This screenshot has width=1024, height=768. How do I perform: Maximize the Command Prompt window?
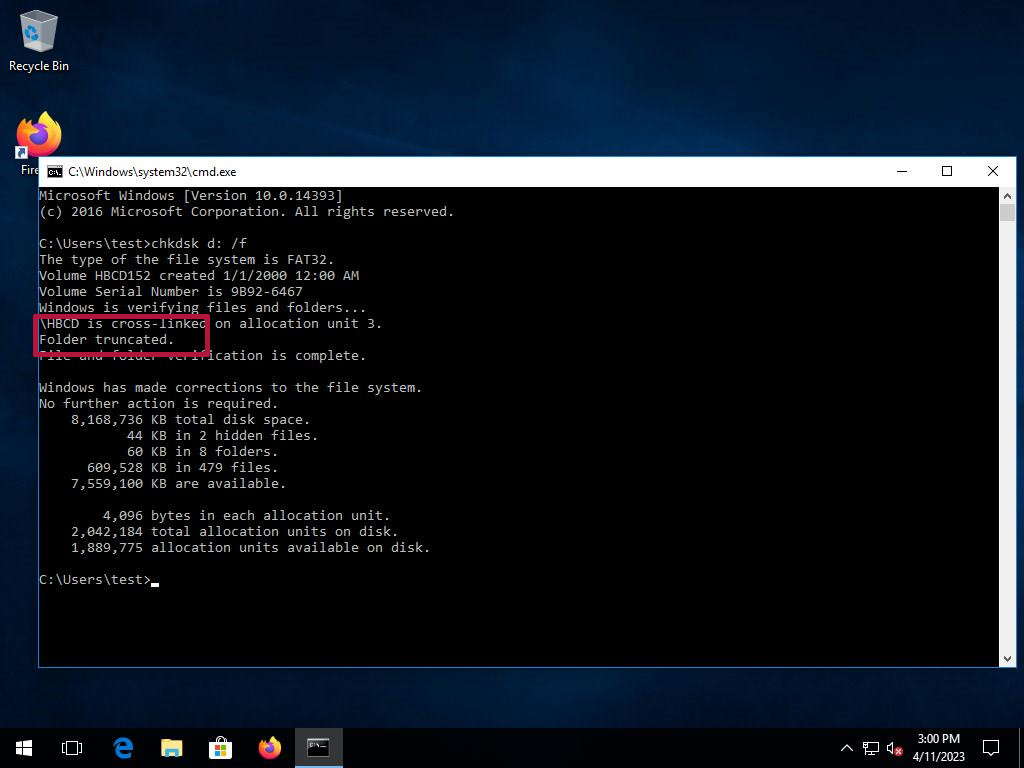(947, 171)
